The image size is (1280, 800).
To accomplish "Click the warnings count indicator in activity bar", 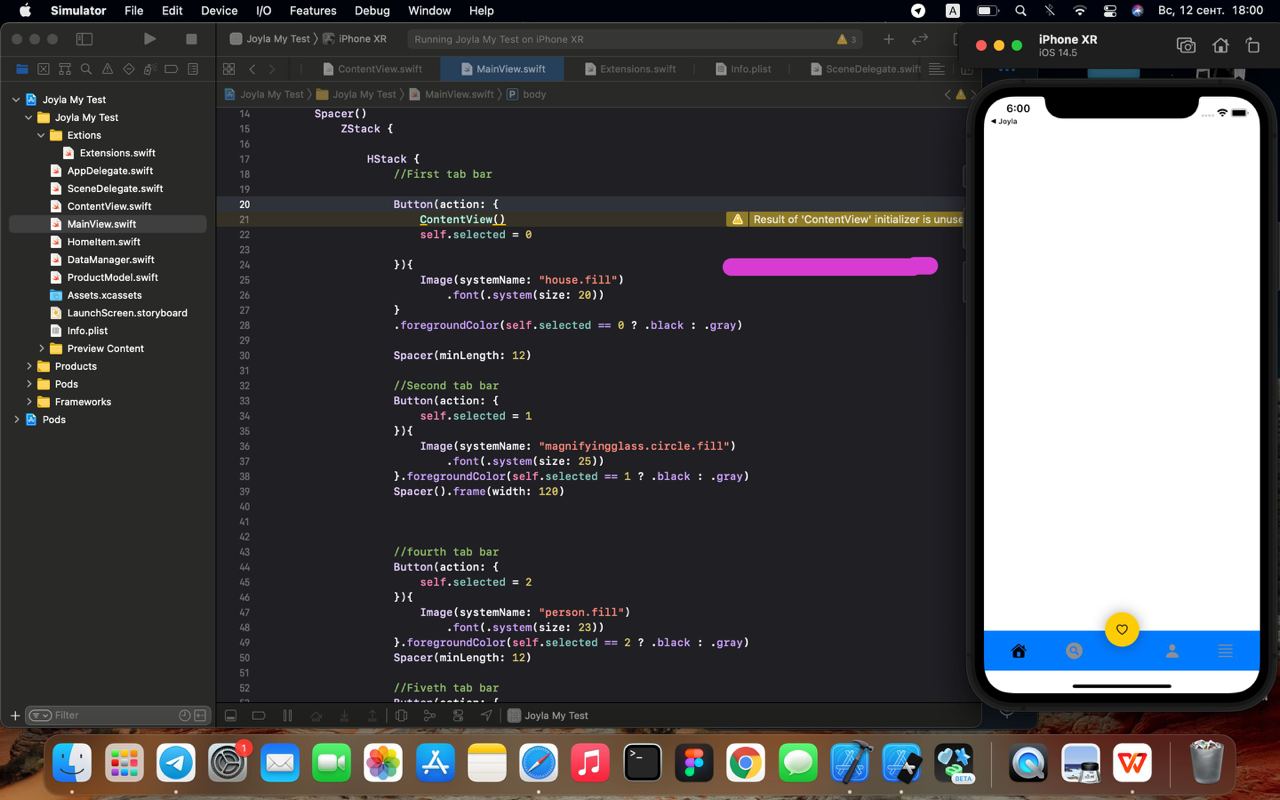I will point(847,40).
